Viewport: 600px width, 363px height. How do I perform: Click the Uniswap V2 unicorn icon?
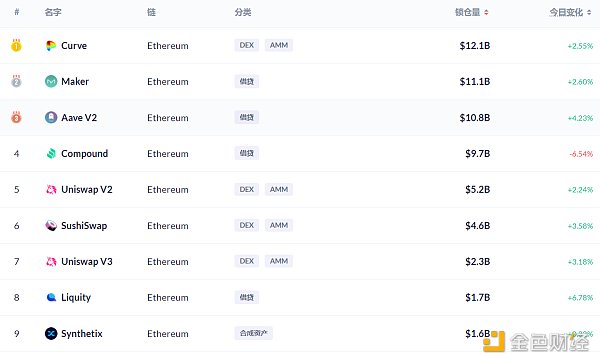[x=51, y=189]
